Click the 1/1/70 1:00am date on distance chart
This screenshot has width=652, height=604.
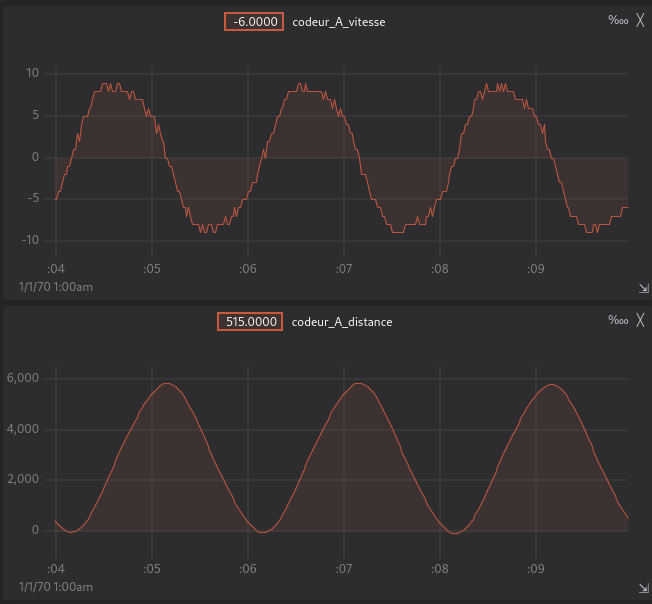point(56,587)
